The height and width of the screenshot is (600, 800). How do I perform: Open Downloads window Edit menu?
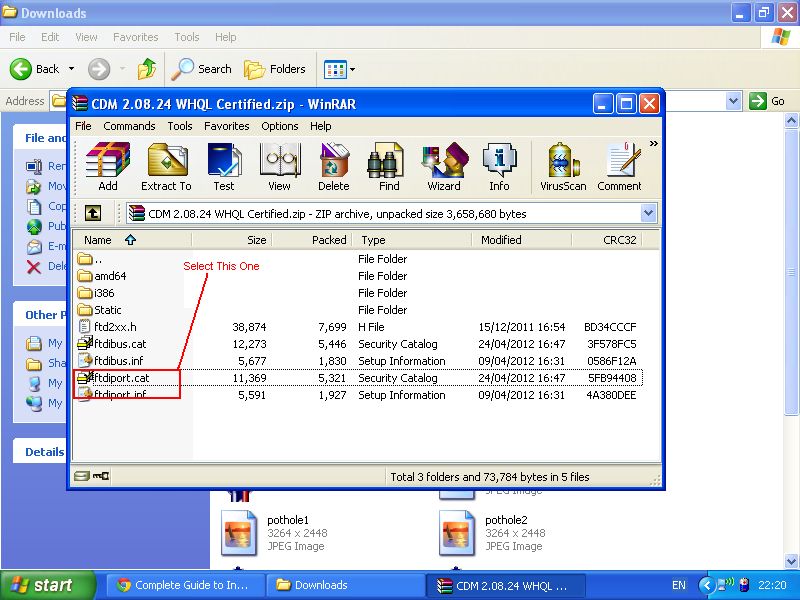[x=50, y=37]
